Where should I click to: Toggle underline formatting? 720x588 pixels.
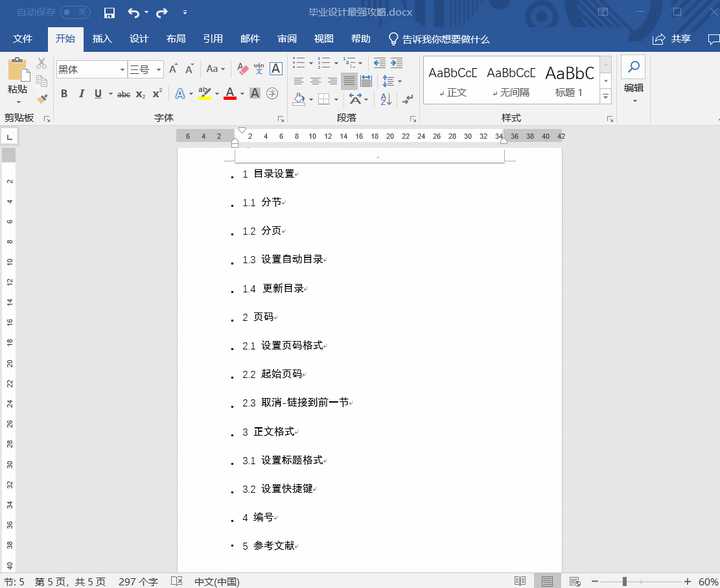pos(98,94)
